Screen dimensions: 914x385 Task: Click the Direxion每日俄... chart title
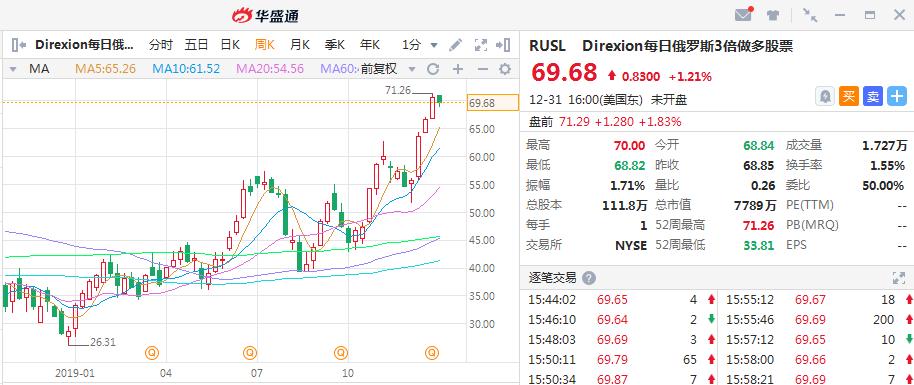click(85, 45)
